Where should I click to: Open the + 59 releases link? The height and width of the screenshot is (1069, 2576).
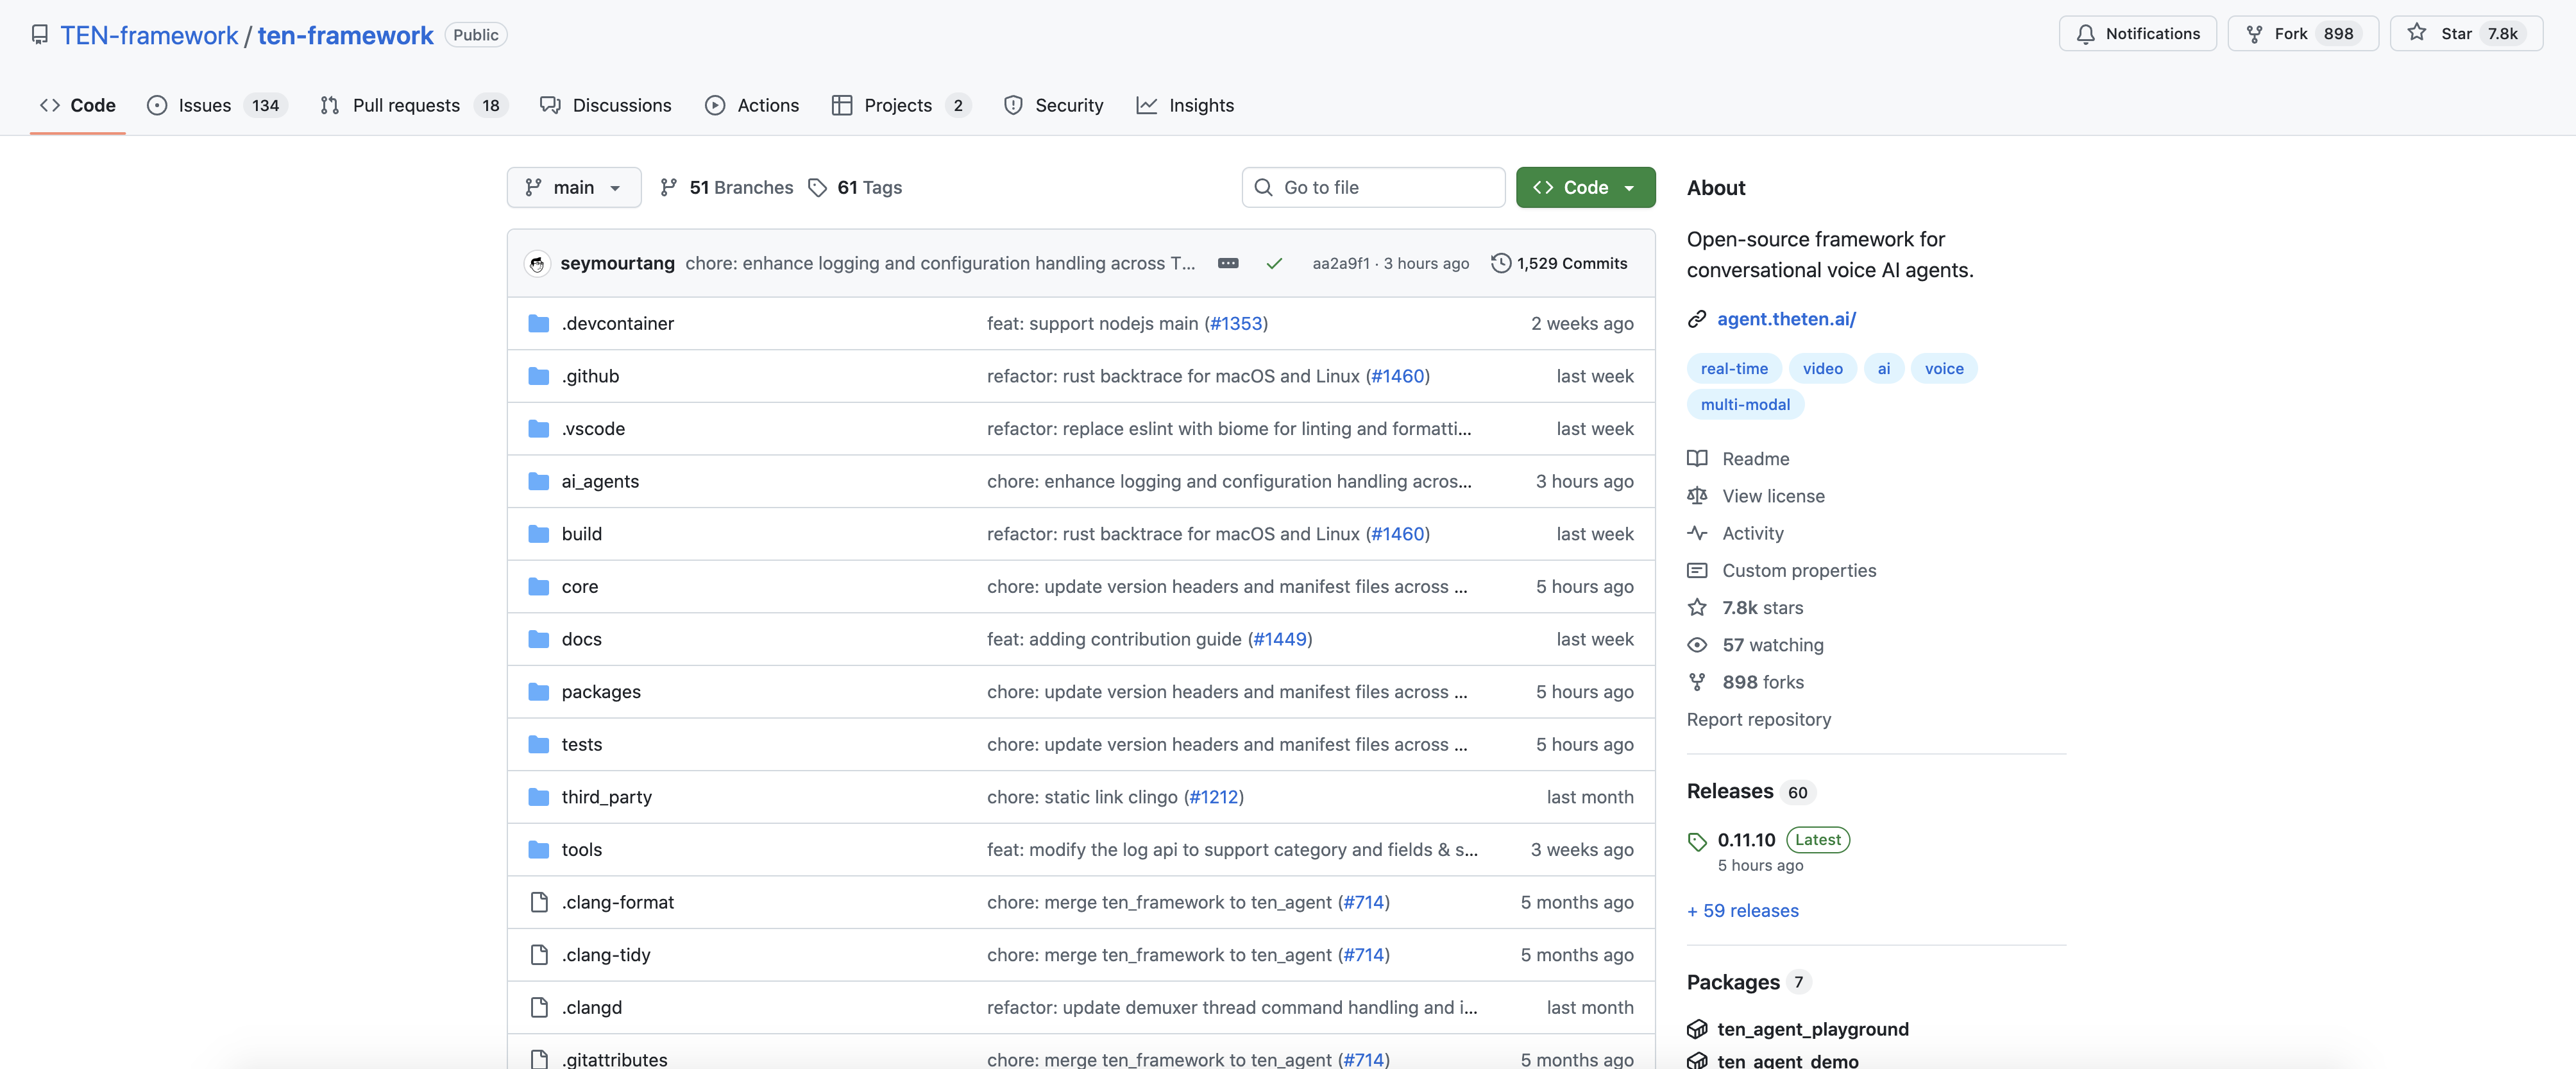point(1742,911)
